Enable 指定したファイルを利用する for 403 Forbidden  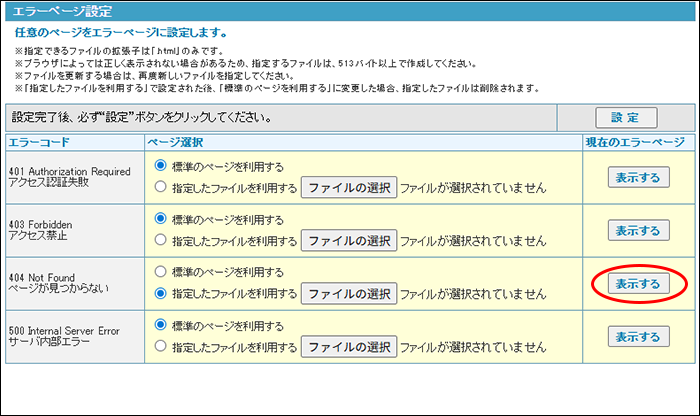point(162,240)
